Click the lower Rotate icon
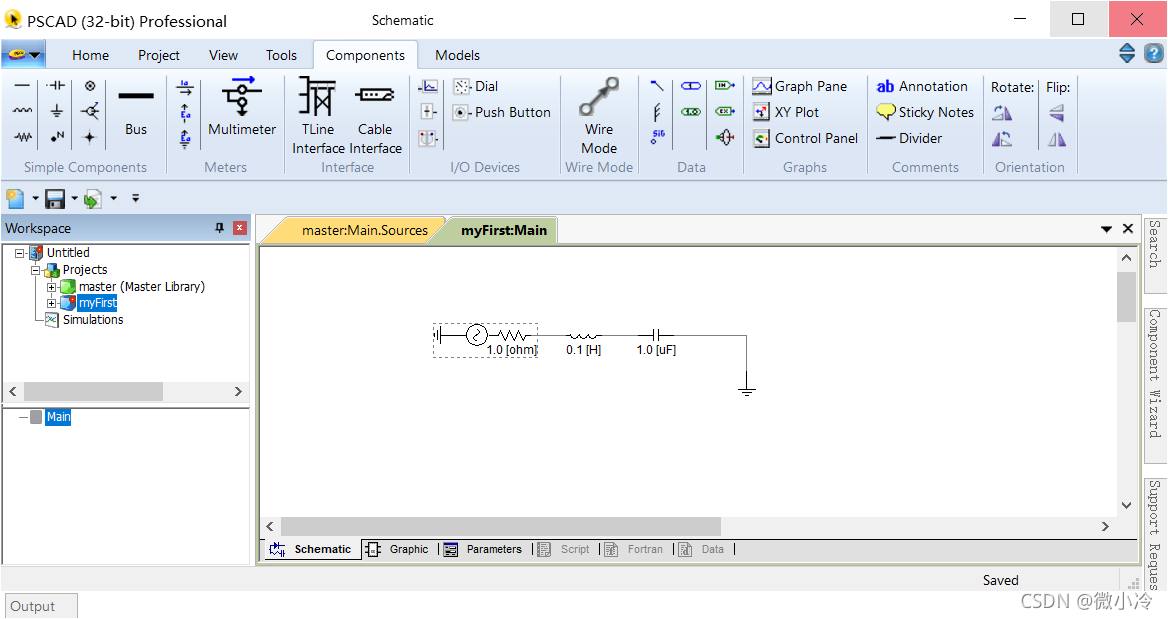Viewport: 1168px width, 619px height. pyautogui.click(x=1003, y=139)
